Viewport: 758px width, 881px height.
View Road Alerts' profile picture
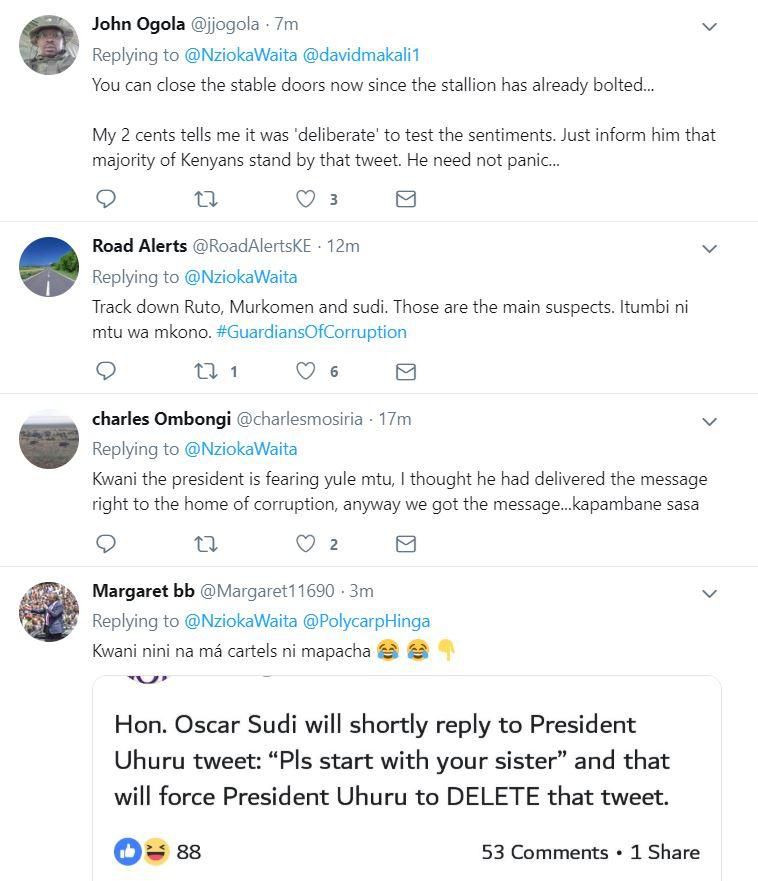coord(49,267)
